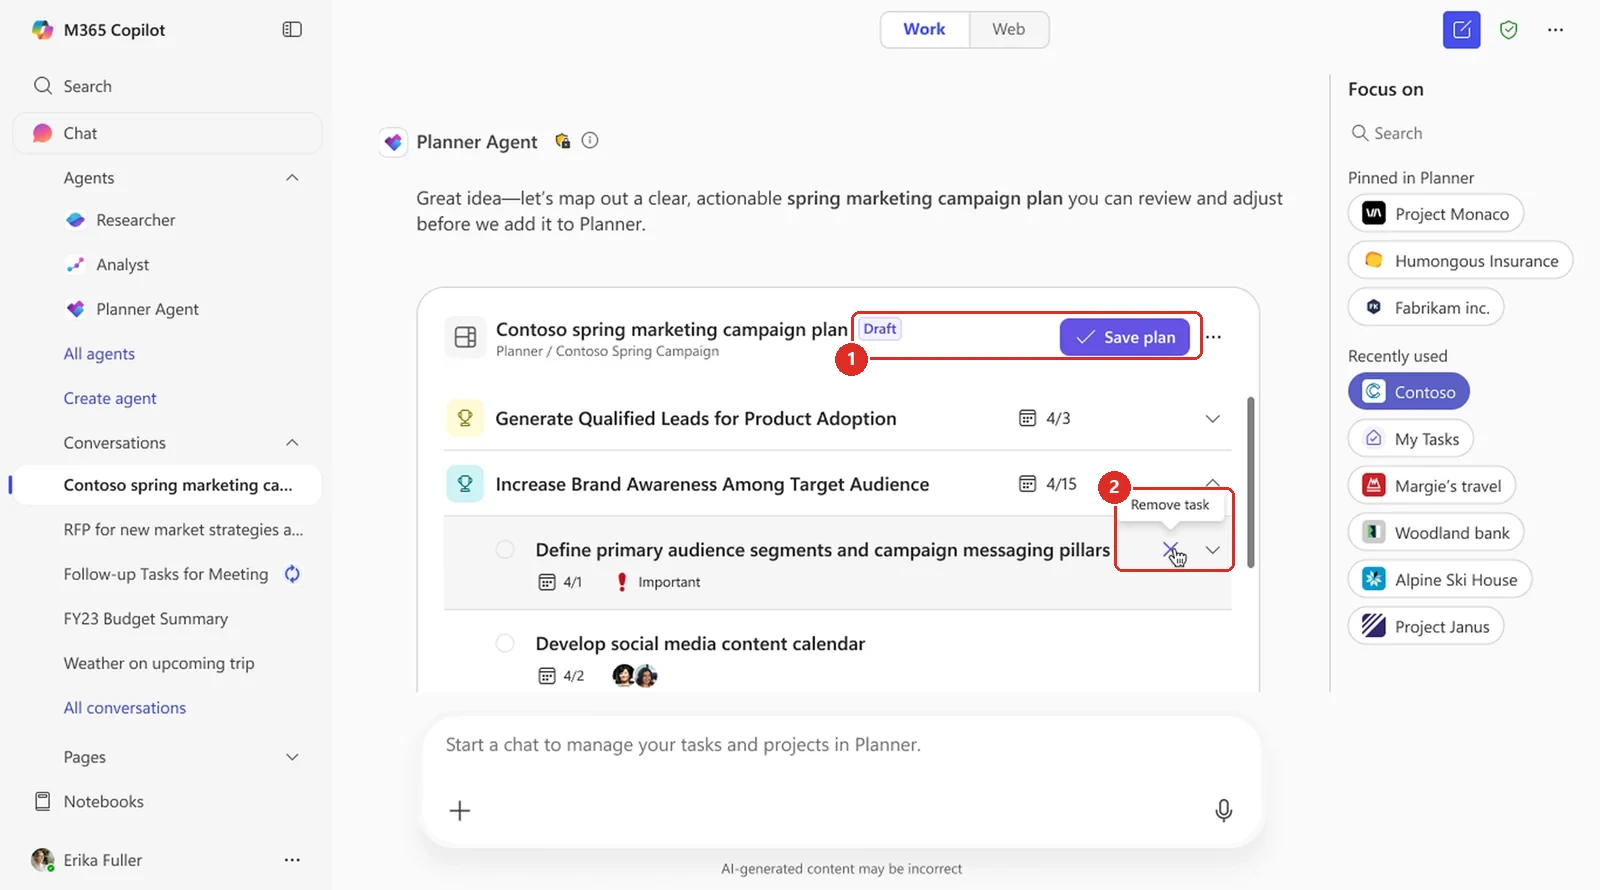The height and width of the screenshot is (890, 1600).
Task: Collapse the sidebar with the panel icon
Action: point(292,30)
